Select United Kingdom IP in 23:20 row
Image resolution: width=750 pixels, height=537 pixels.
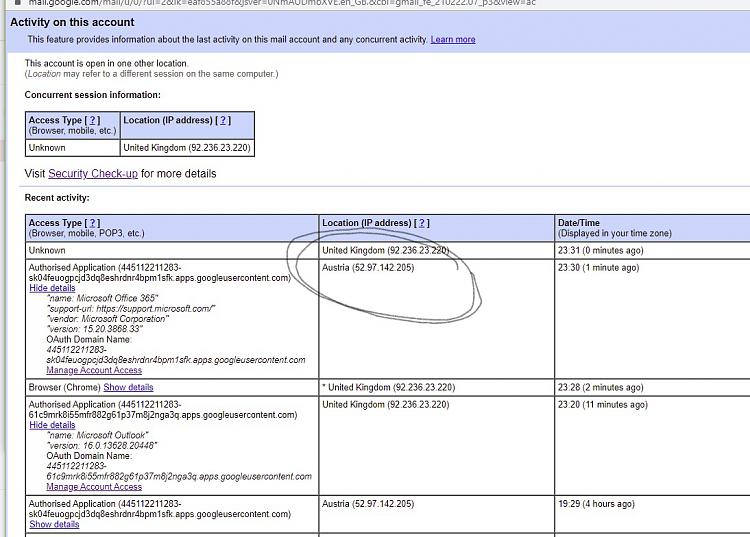[x=386, y=405]
